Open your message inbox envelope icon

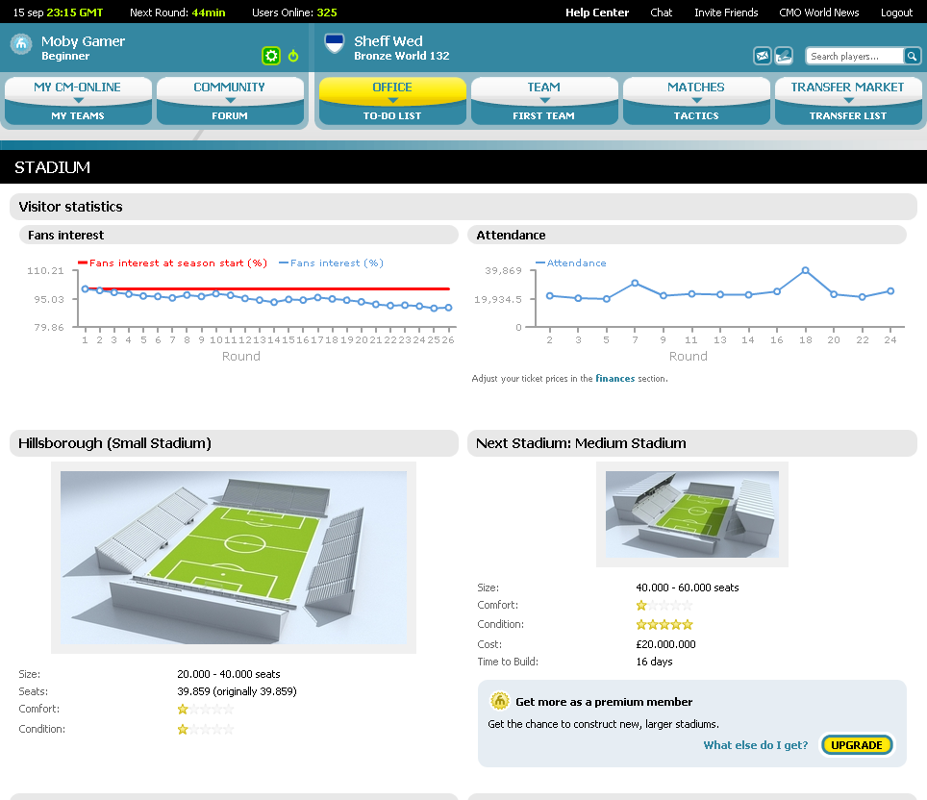(x=763, y=55)
